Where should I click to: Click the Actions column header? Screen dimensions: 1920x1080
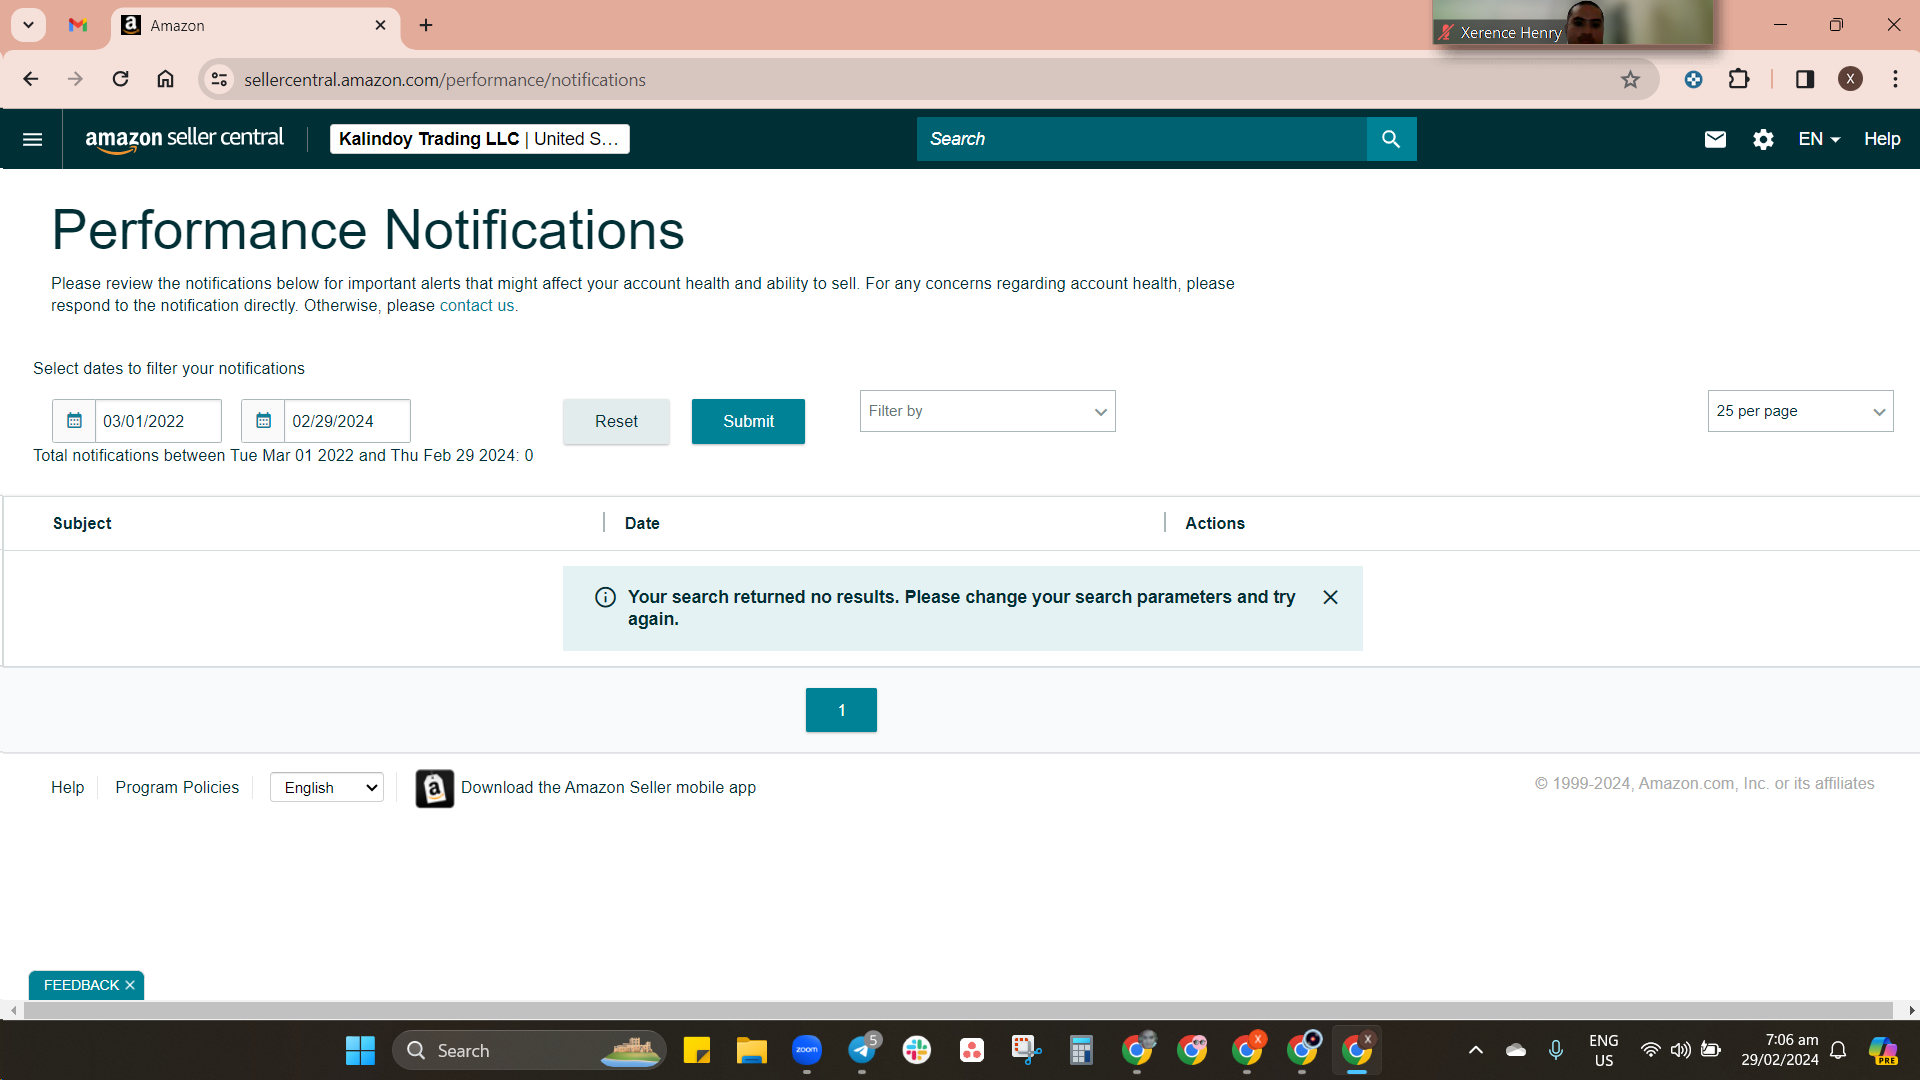pyautogui.click(x=1215, y=523)
